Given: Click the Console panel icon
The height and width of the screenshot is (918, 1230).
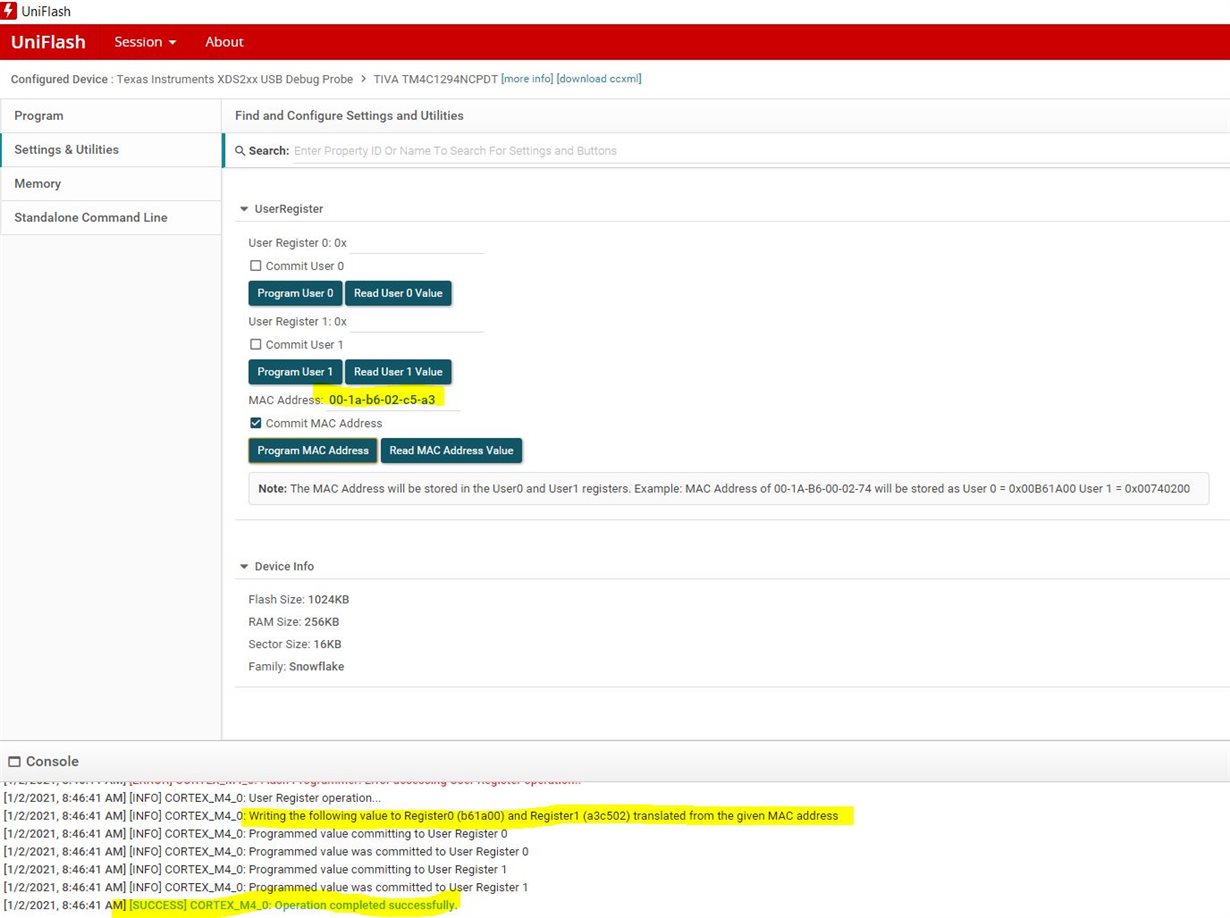Looking at the screenshot, I should click(x=14, y=762).
